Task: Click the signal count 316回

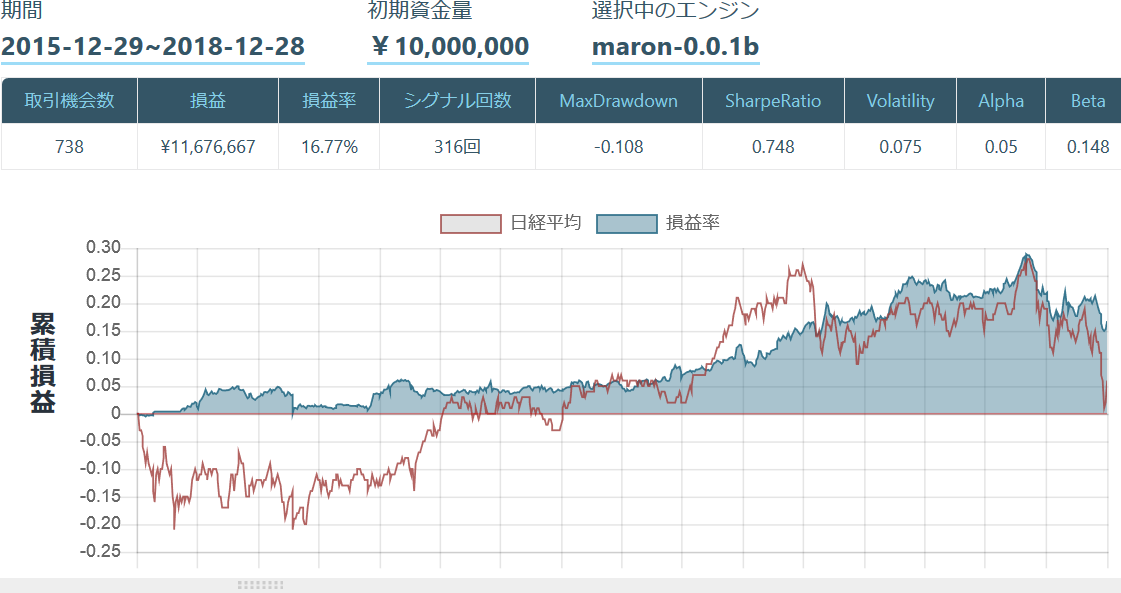Action: click(x=457, y=146)
